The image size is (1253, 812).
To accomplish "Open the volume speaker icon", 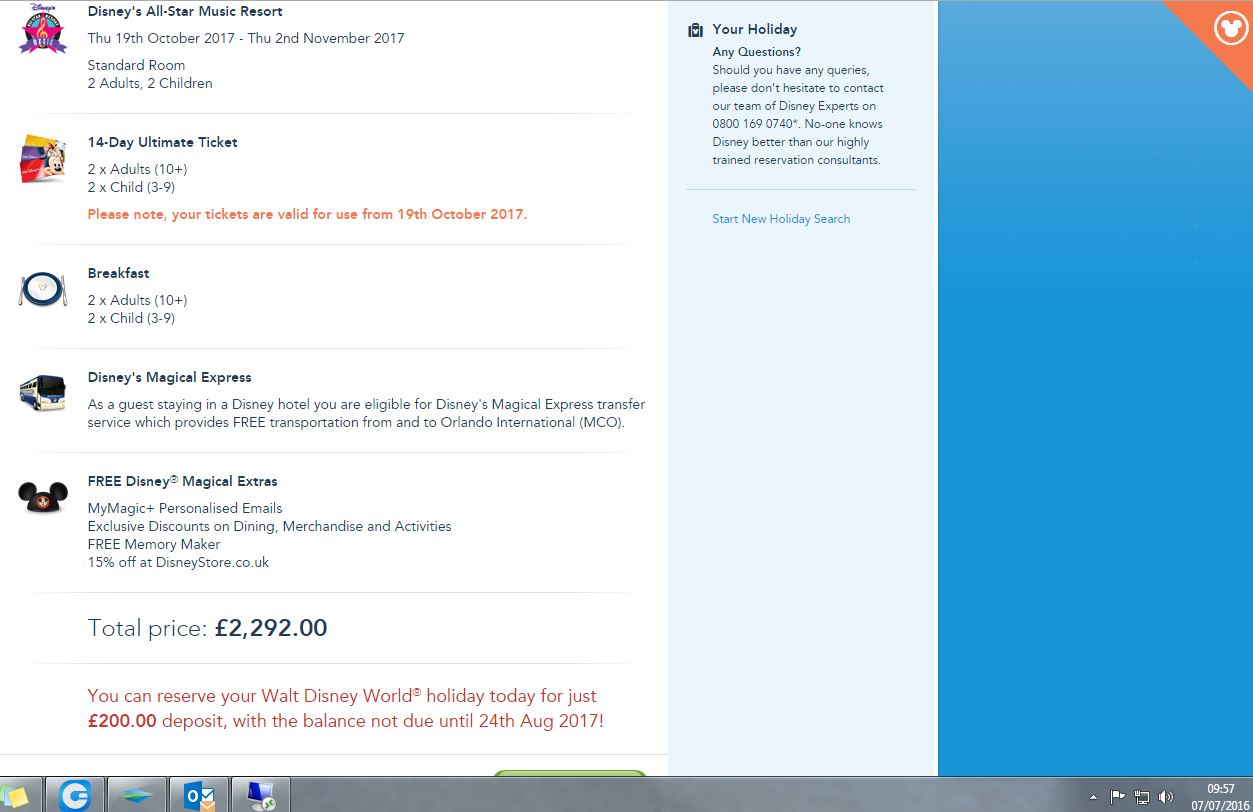I will point(1166,797).
